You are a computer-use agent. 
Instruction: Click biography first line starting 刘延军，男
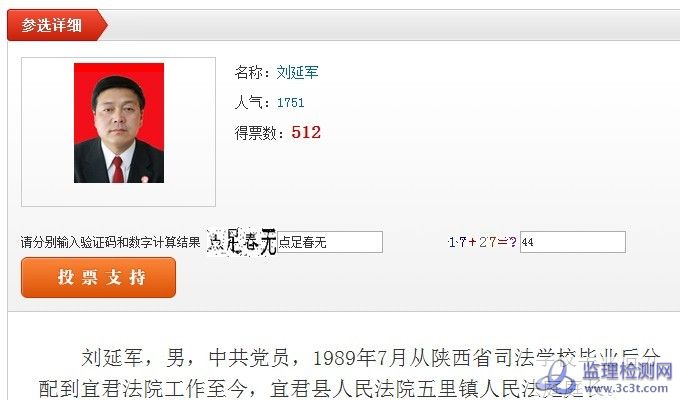[x=371, y=358]
